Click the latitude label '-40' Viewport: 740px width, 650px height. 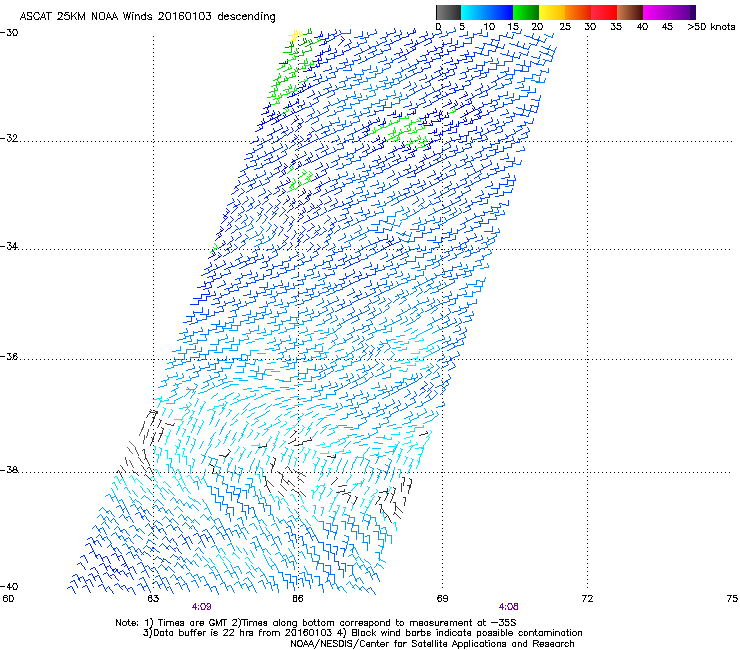point(9,586)
